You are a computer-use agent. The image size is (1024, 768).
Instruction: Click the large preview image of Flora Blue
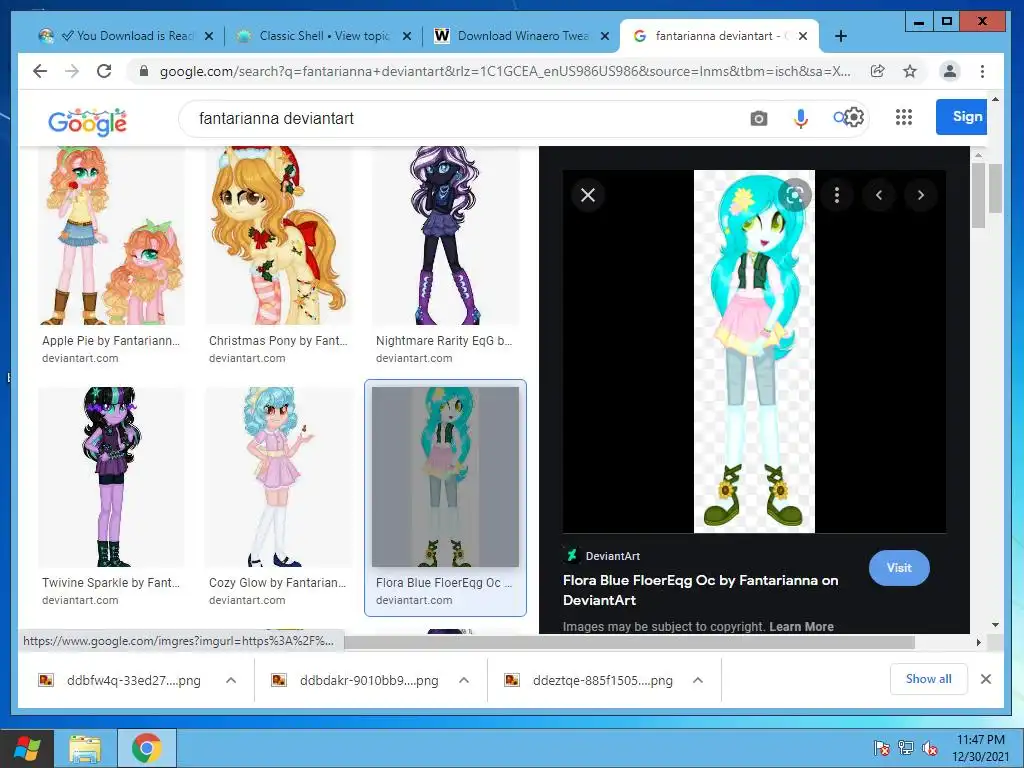pos(754,351)
